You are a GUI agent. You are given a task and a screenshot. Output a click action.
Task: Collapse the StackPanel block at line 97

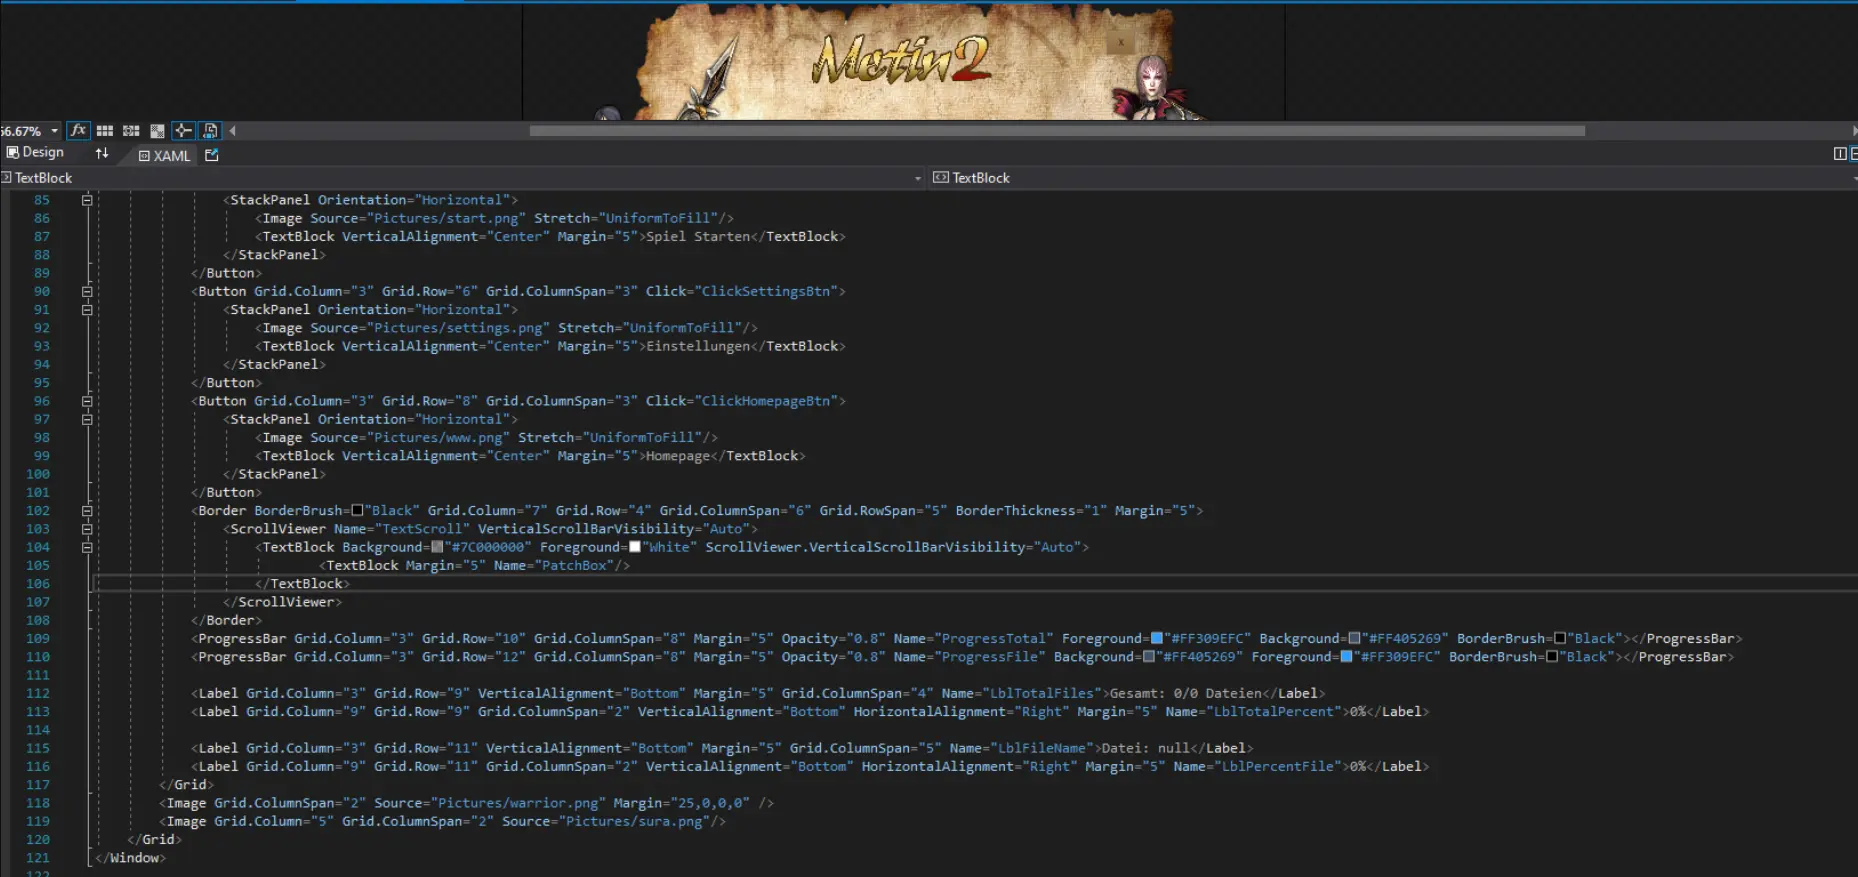click(87, 420)
